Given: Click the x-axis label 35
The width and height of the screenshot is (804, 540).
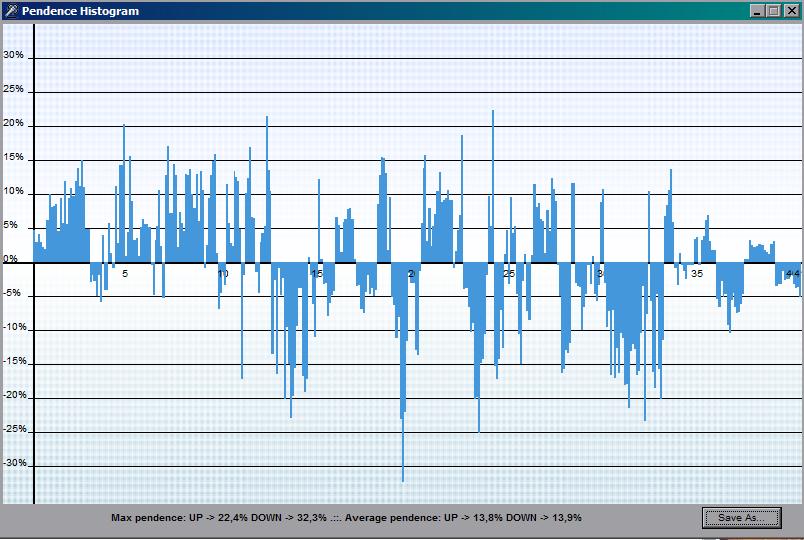Looking at the screenshot, I should 697,273.
